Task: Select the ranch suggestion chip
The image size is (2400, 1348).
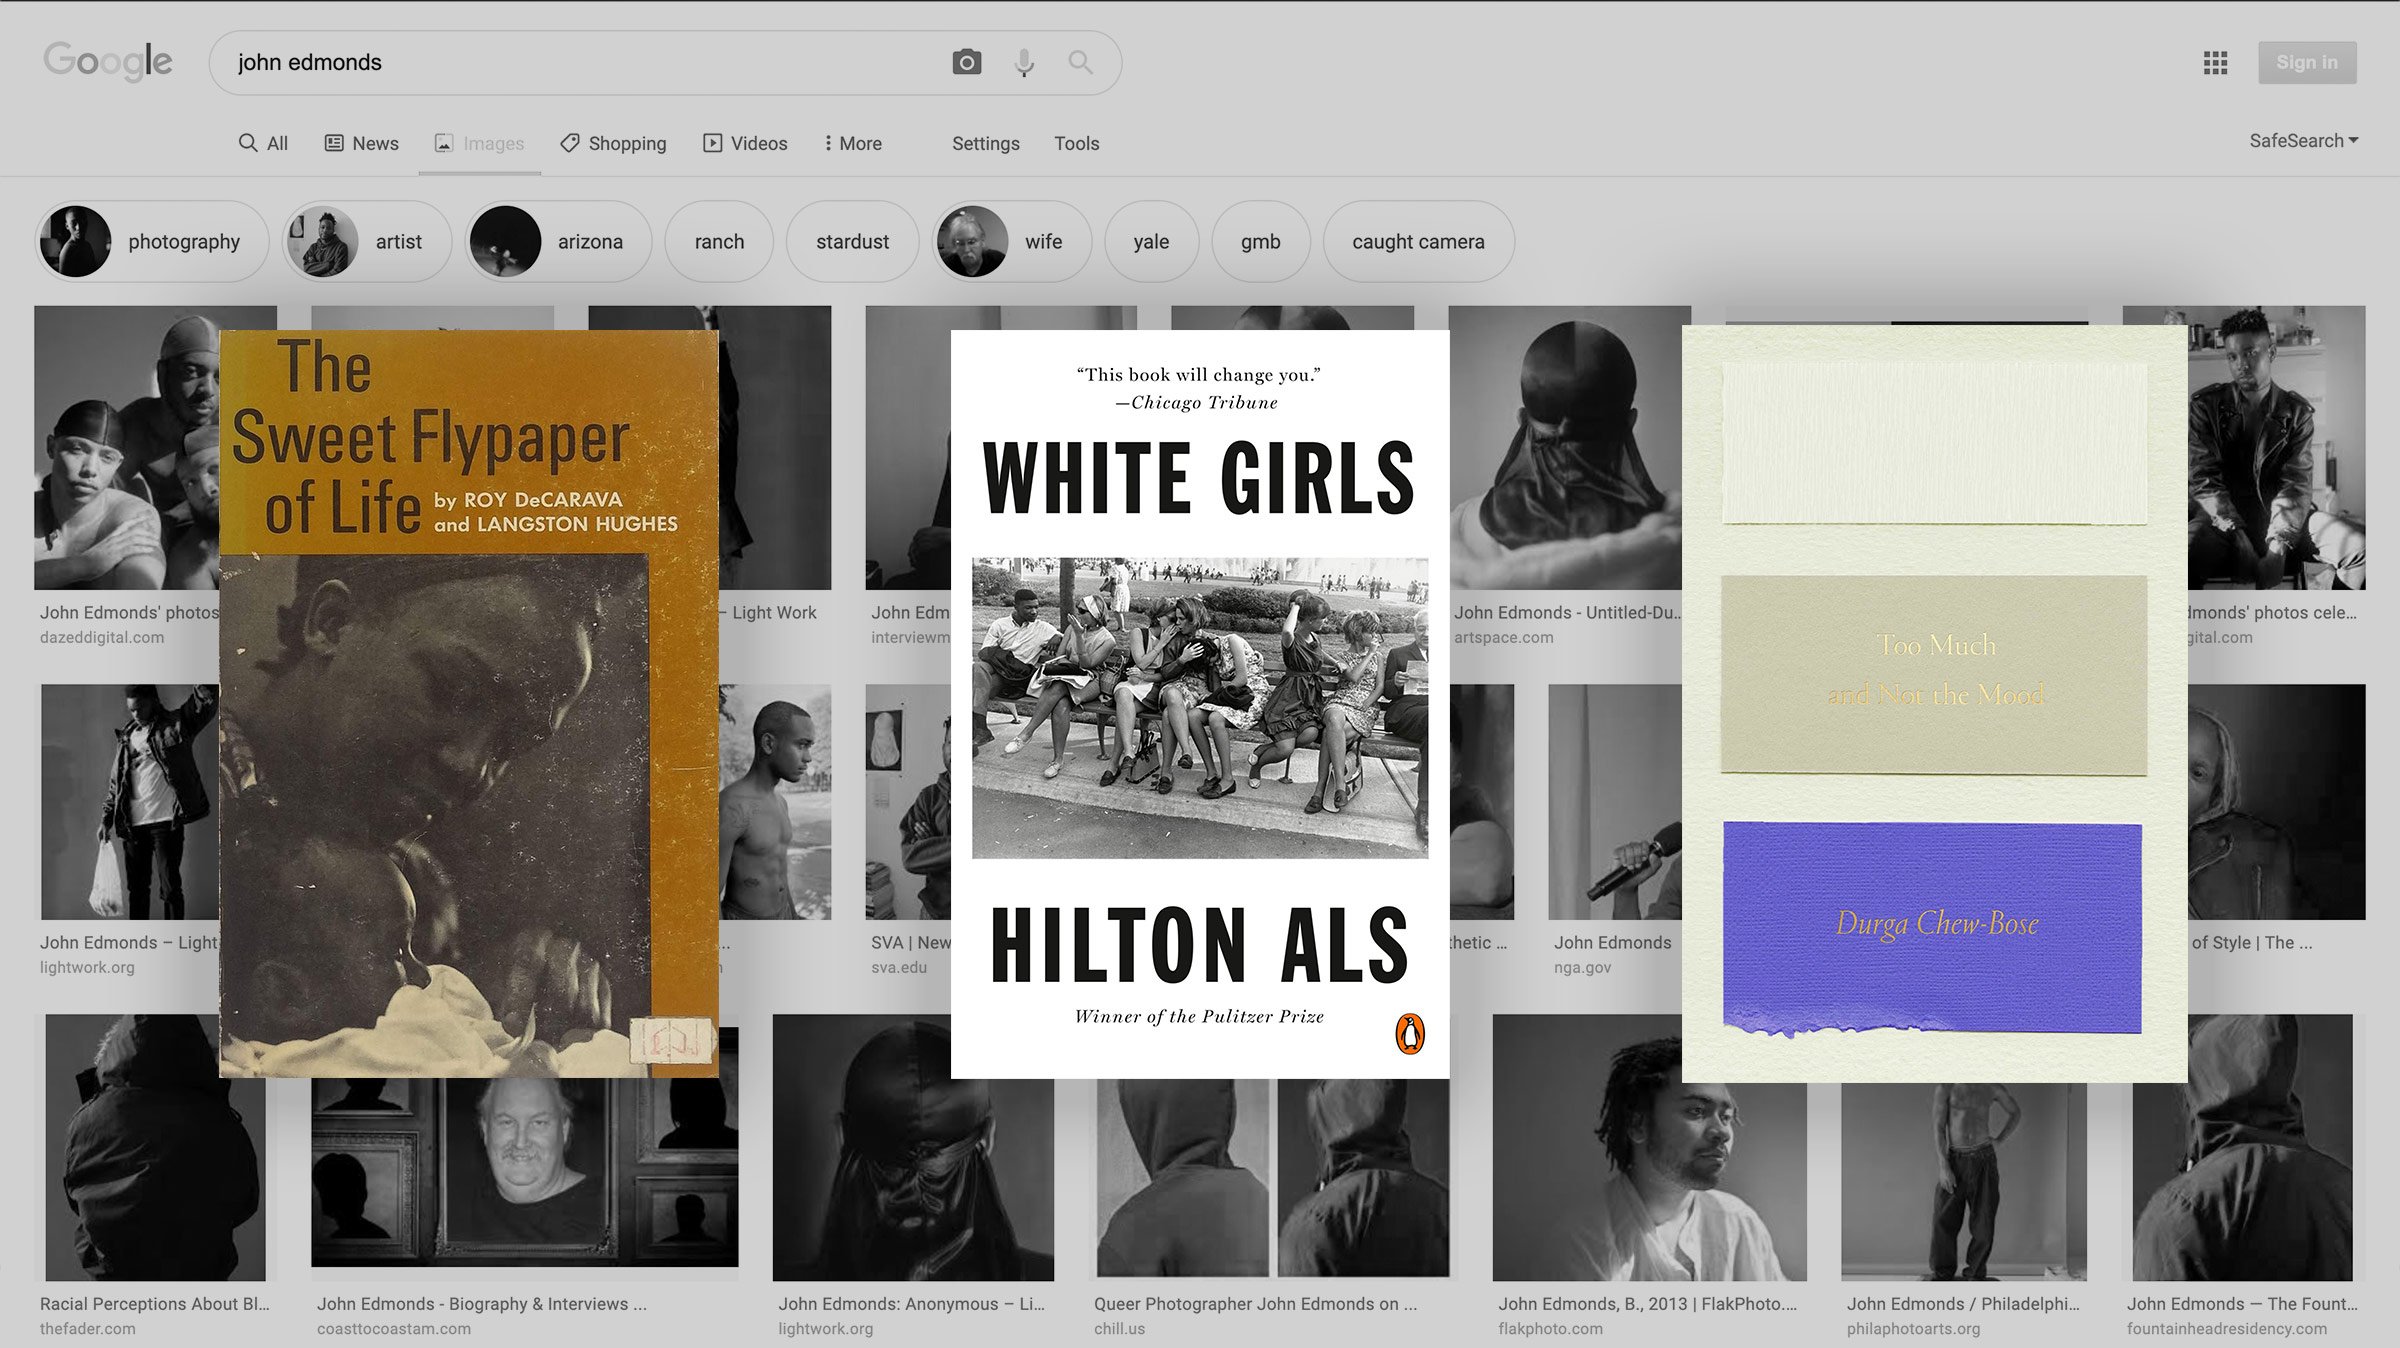Action: click(719, 241)
